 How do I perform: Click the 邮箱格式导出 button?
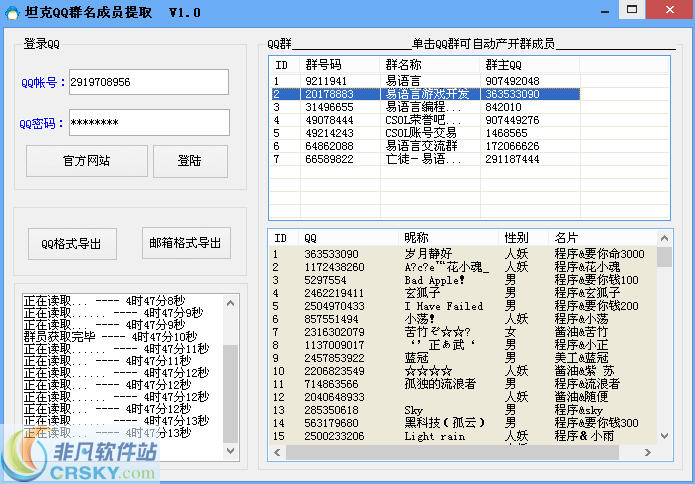coord(186,243)
